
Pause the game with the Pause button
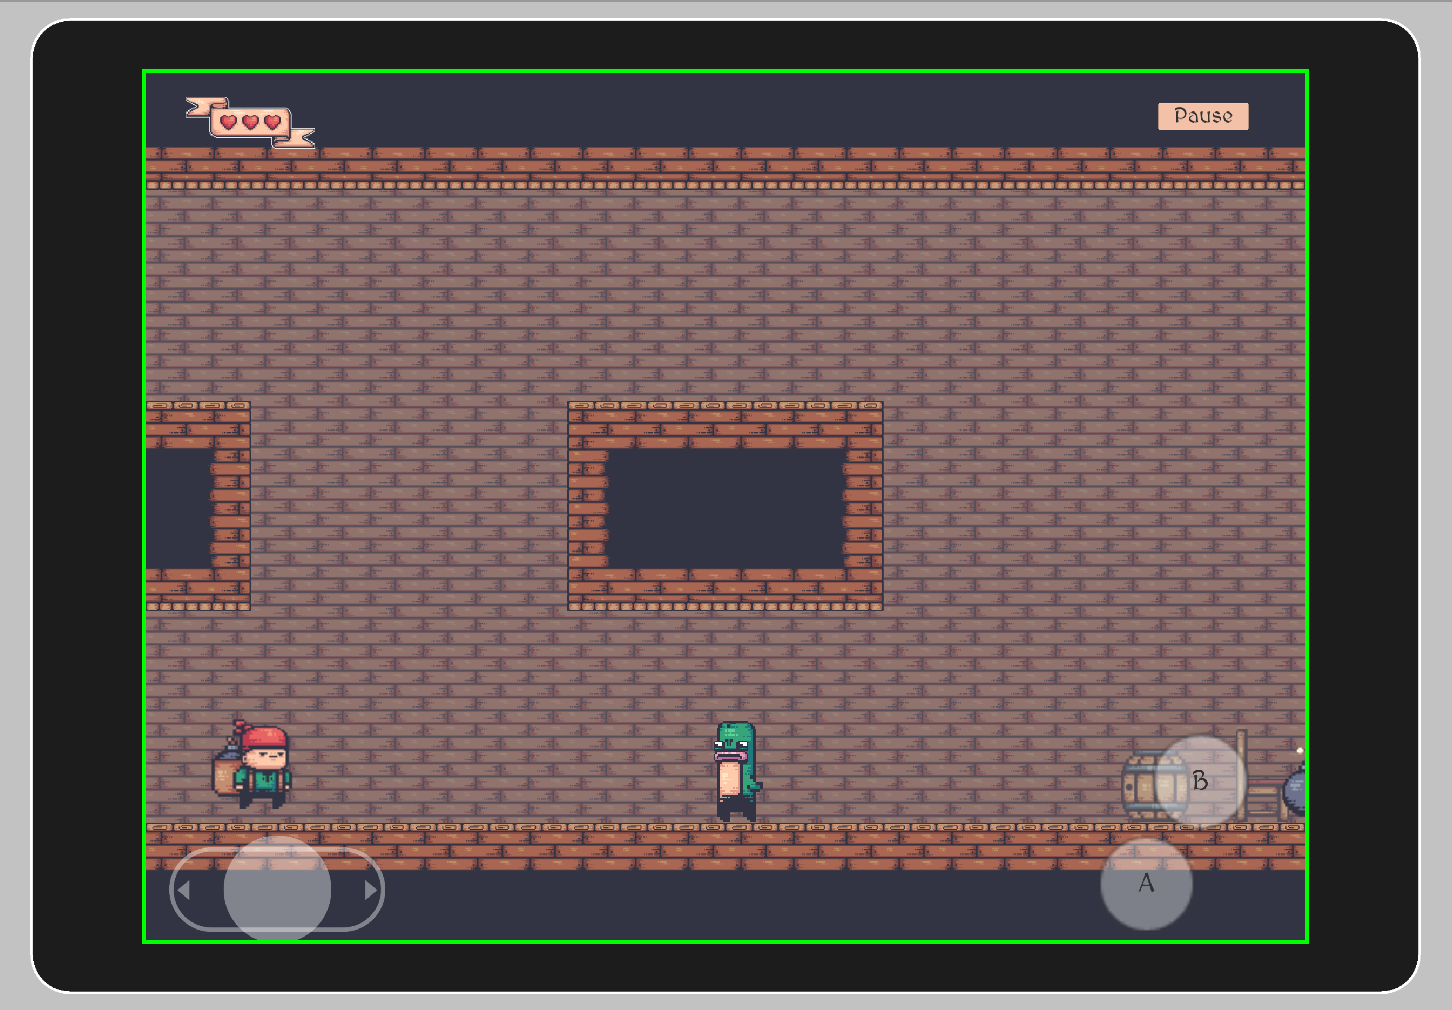tap(1203, 116)
